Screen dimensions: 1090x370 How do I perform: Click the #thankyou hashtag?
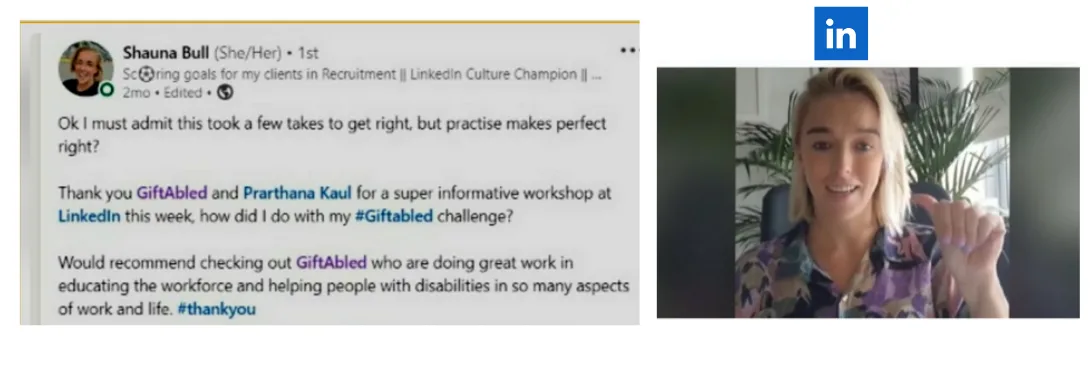(216, 309)
